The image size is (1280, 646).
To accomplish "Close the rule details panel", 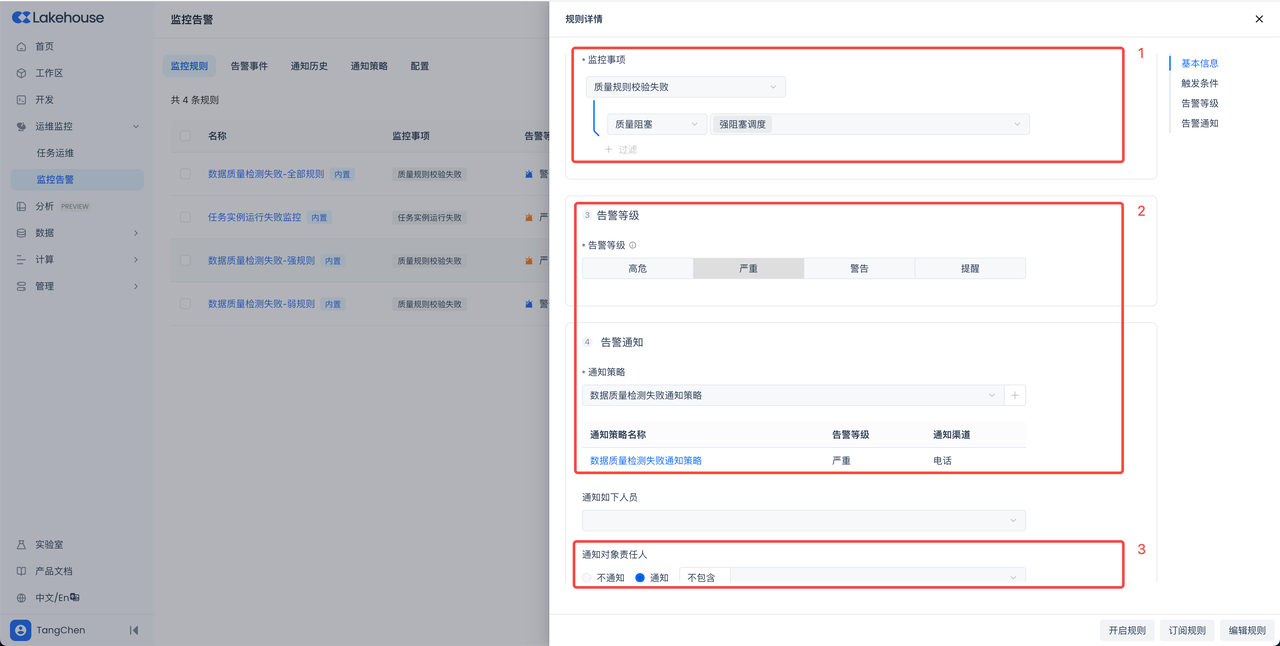I will tap(1259, 19).
